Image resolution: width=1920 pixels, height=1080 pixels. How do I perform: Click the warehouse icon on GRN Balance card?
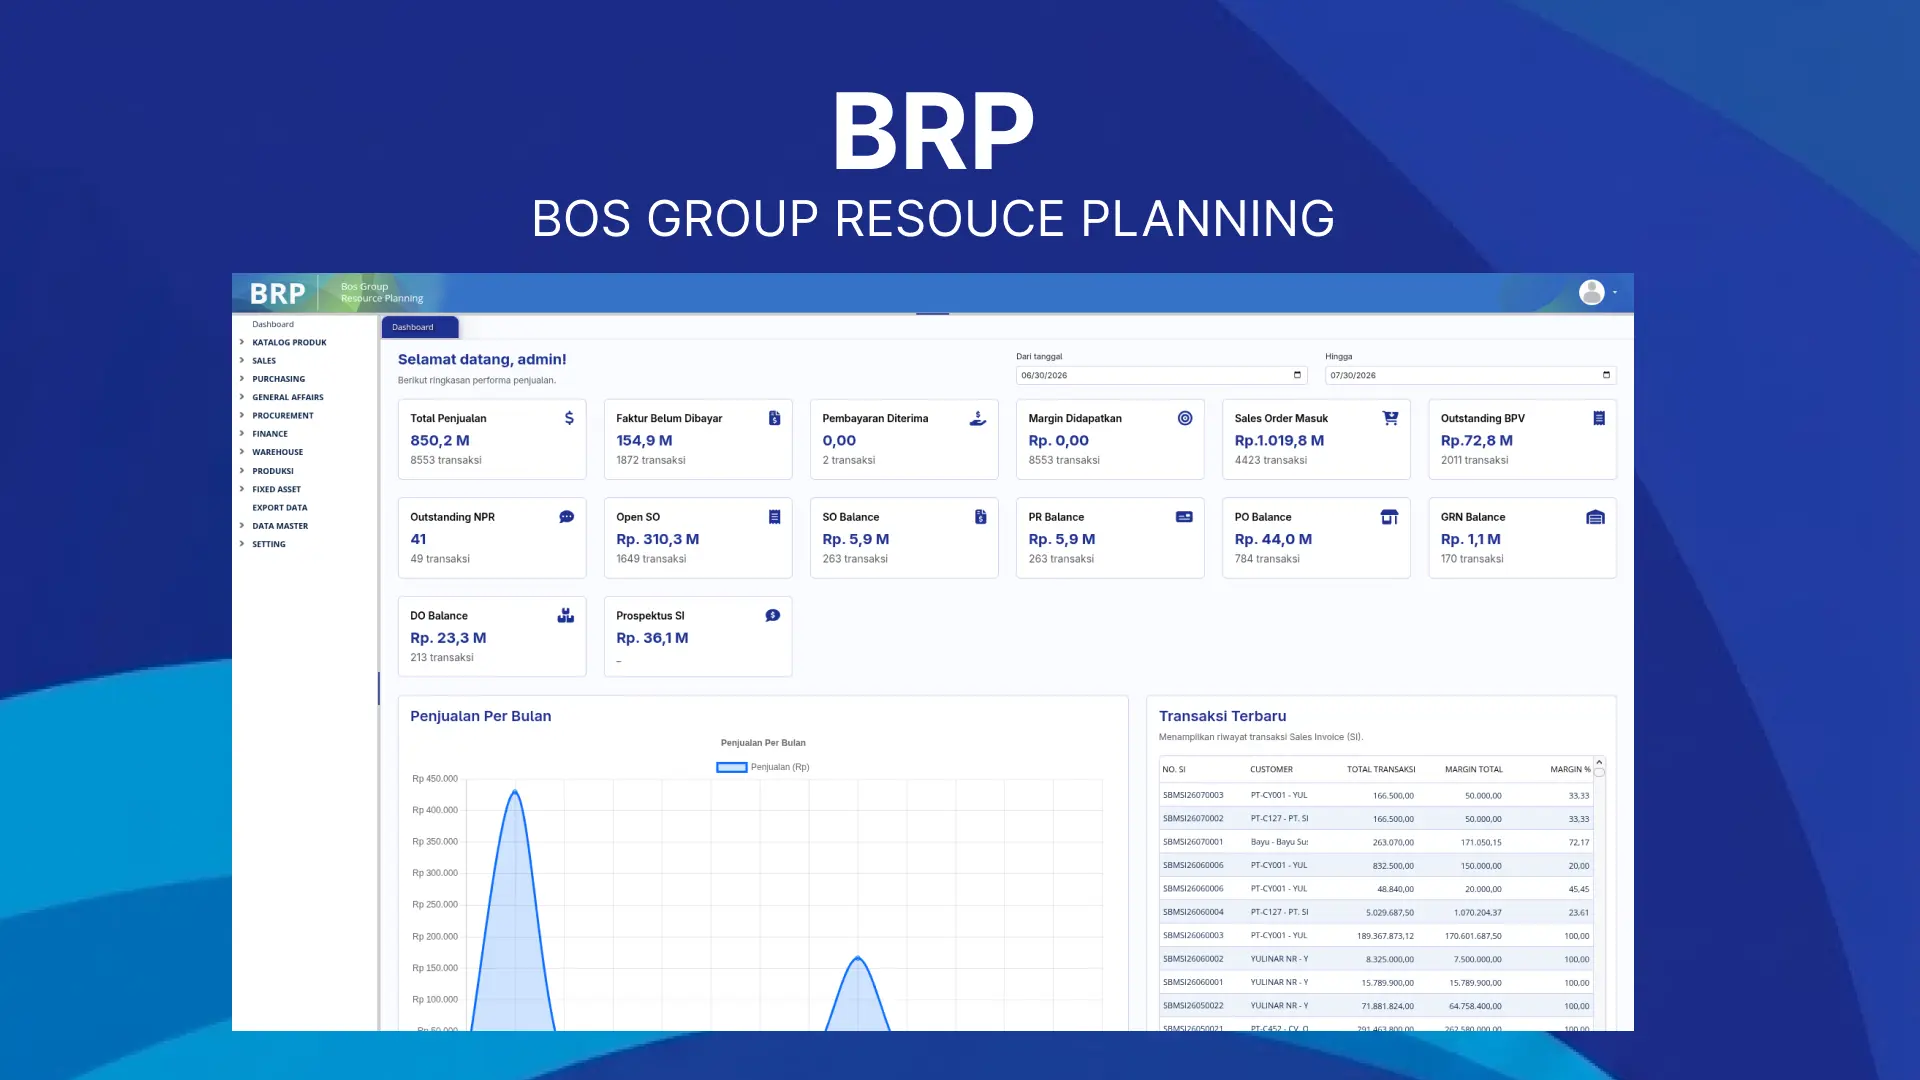pos(1596,517)
